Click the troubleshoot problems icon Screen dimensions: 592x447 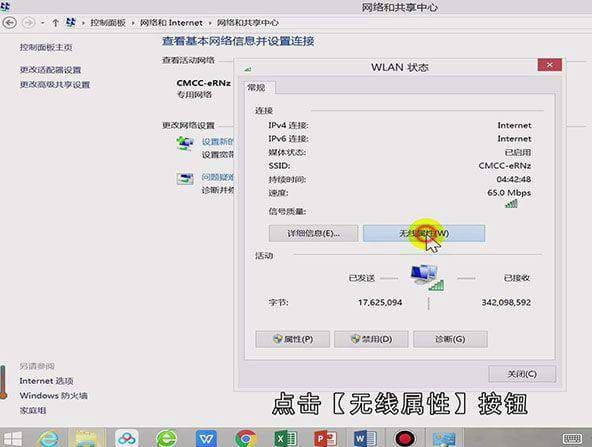(185, 179)
